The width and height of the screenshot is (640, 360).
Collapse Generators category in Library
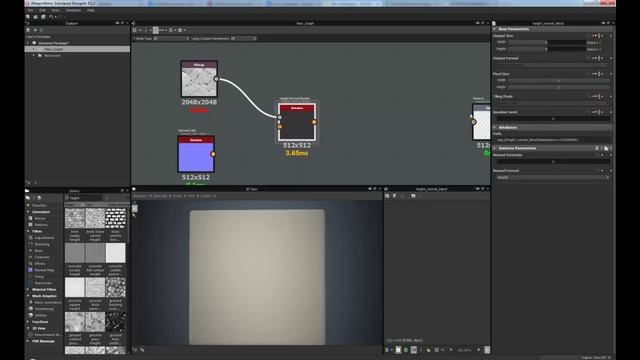28,212
